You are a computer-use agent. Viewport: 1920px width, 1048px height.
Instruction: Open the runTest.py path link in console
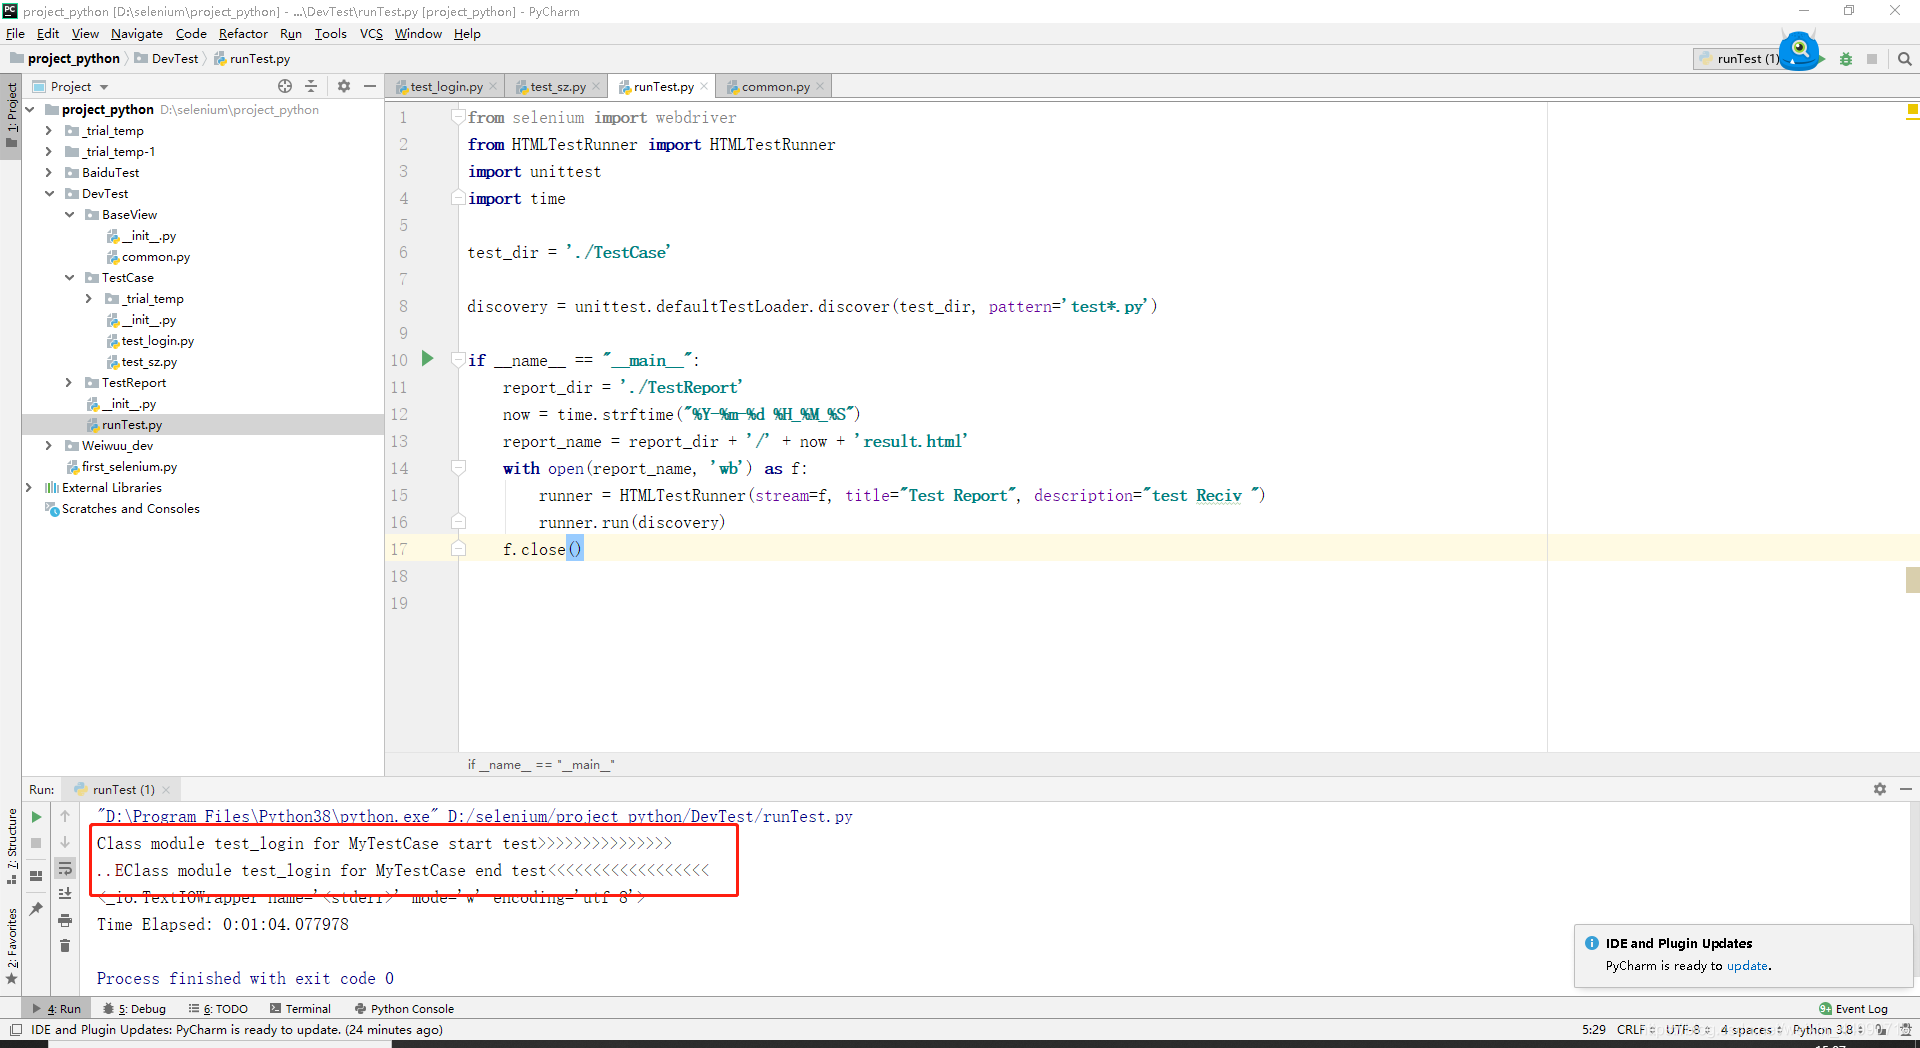coord(650,817)
